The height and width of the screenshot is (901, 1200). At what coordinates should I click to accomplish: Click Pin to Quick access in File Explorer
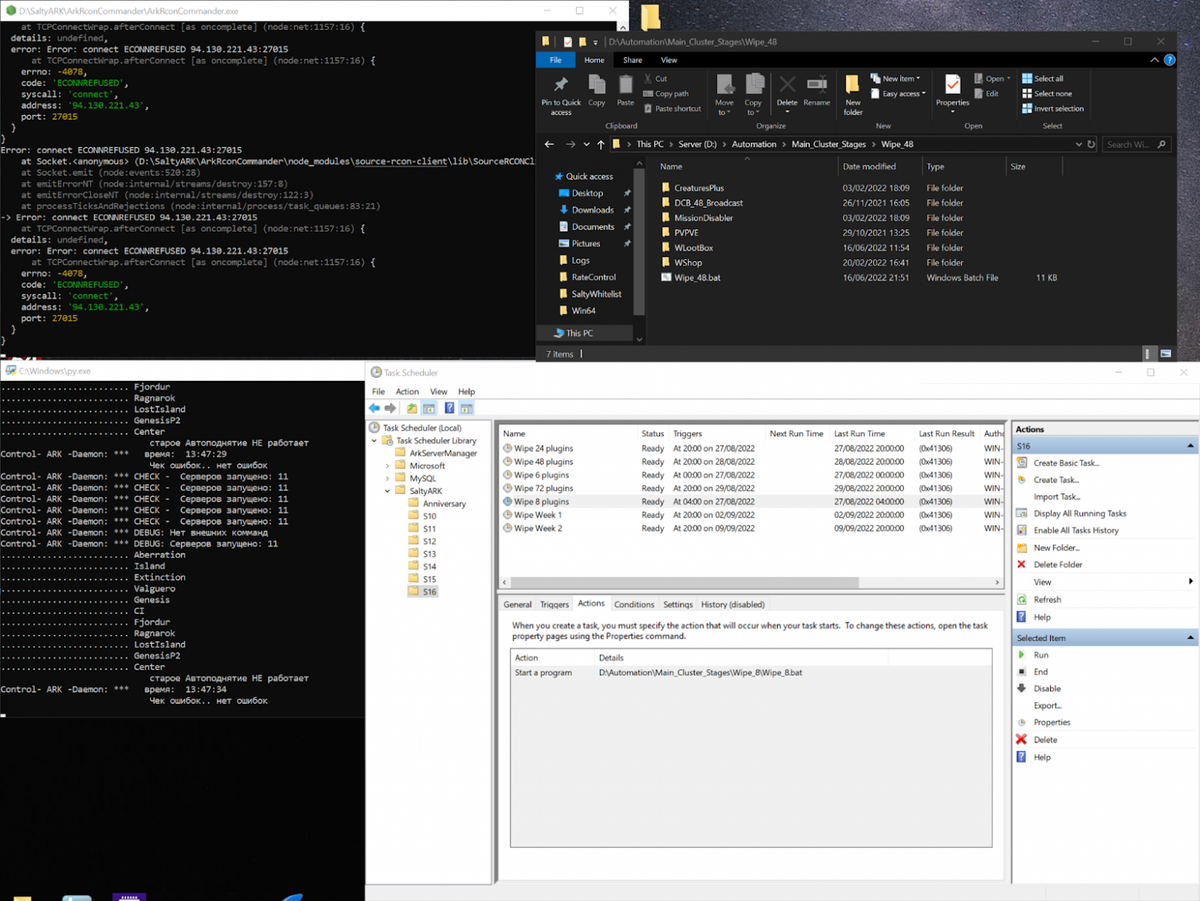point(560,94)
